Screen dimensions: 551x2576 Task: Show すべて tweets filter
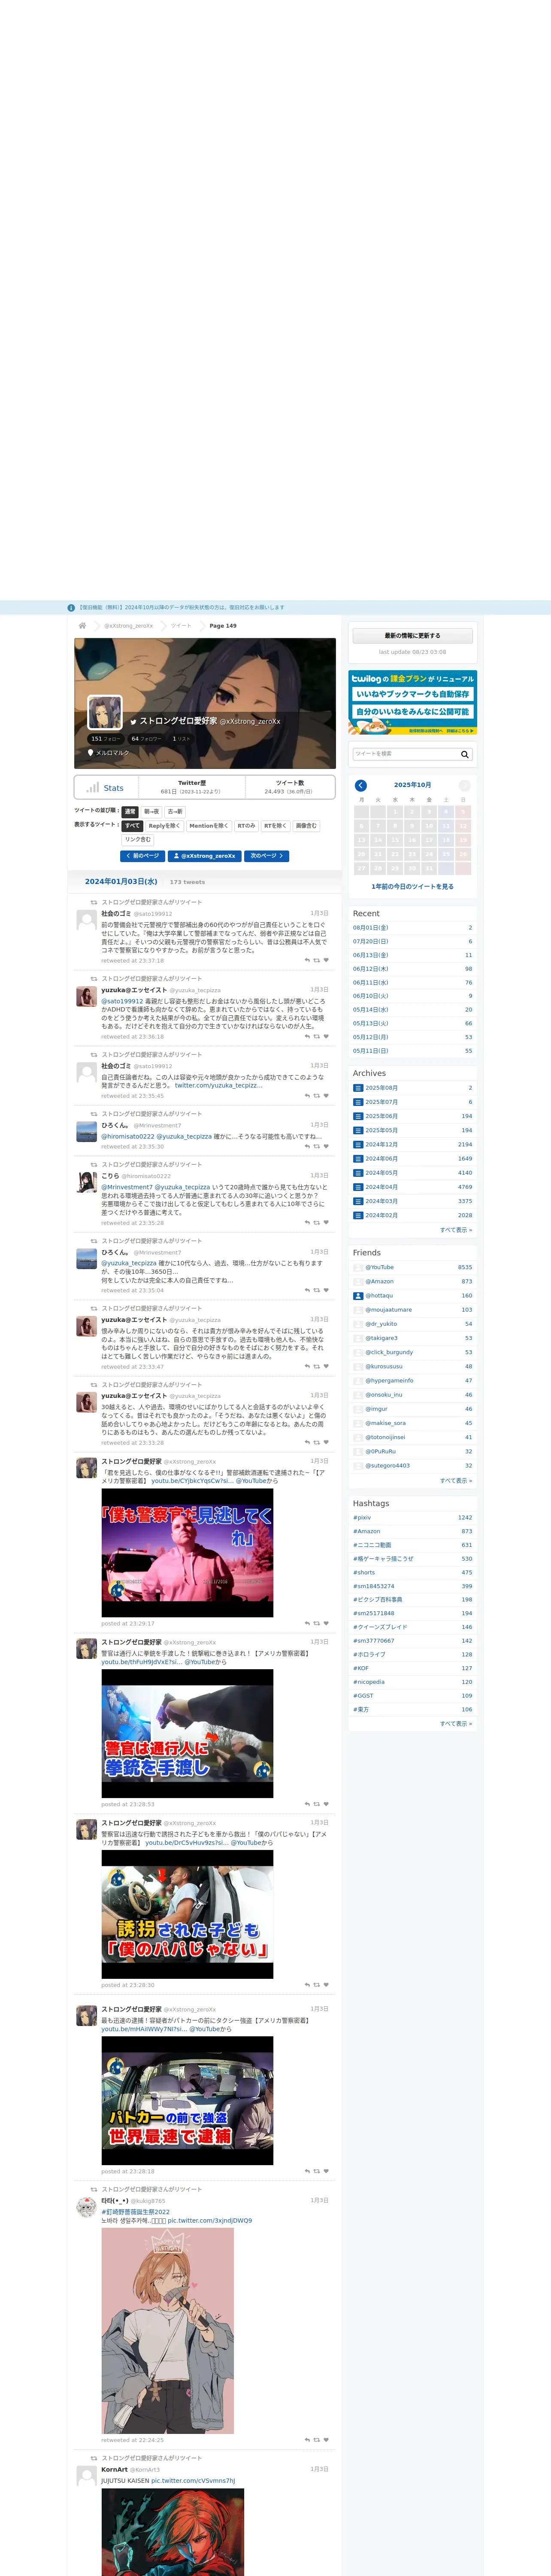pos(133,826)
